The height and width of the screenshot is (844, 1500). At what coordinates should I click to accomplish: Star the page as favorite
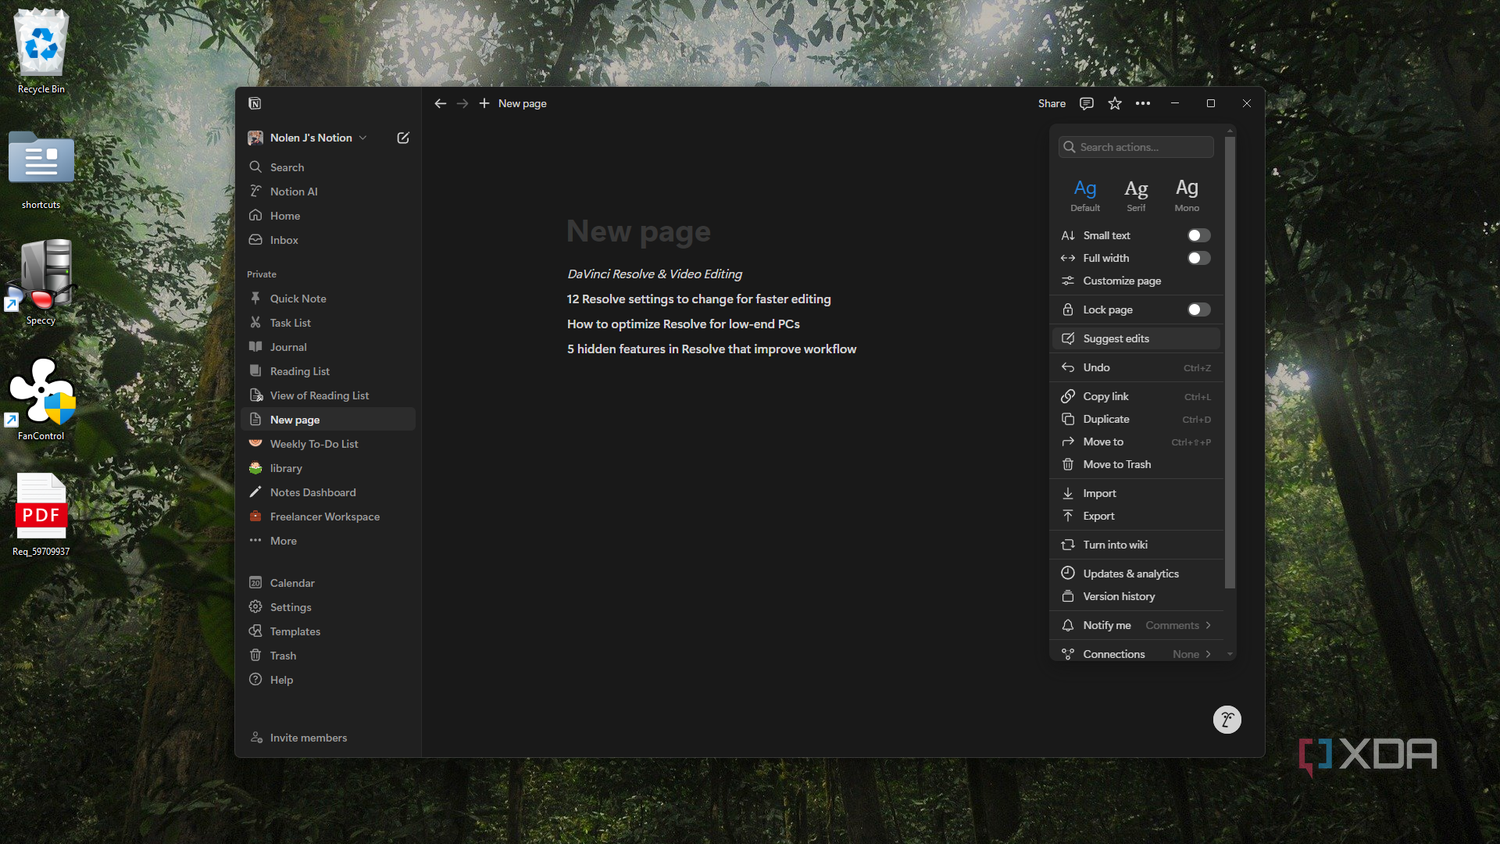(1115, 103)
